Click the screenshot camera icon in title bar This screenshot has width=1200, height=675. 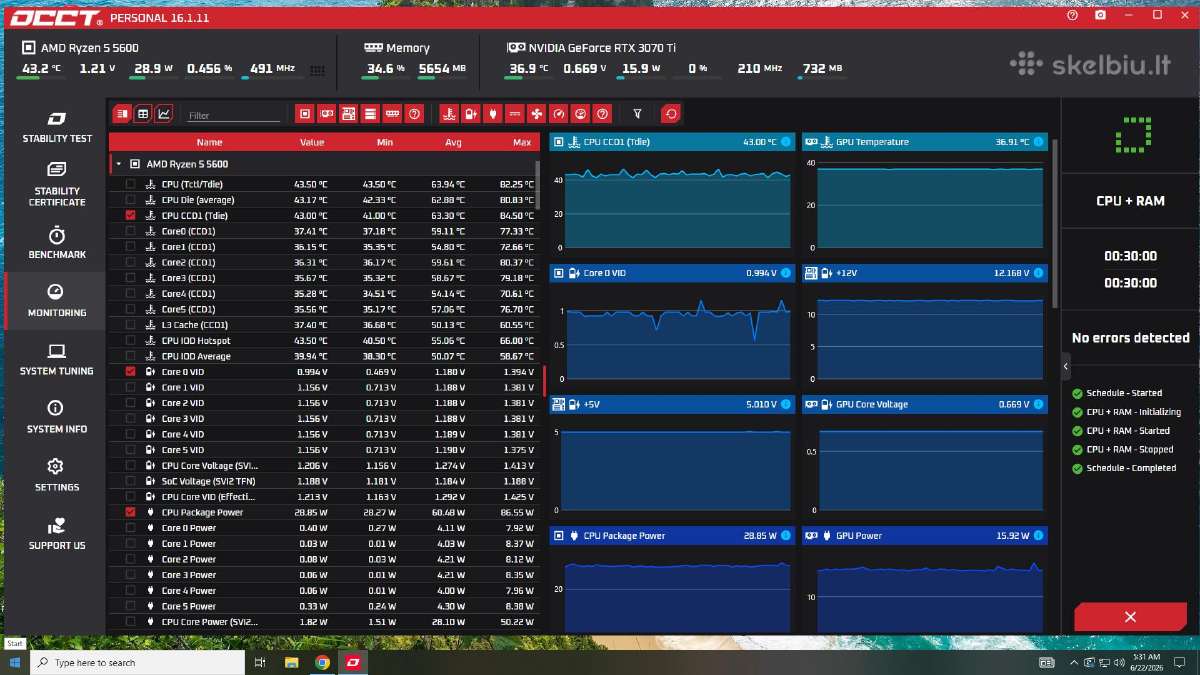point(1100,16)
